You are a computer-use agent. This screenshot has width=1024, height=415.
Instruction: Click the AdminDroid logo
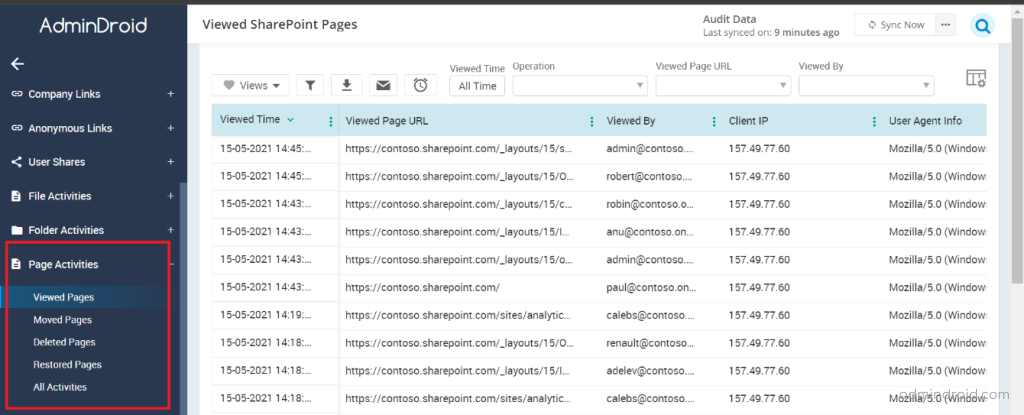(93, 25)
